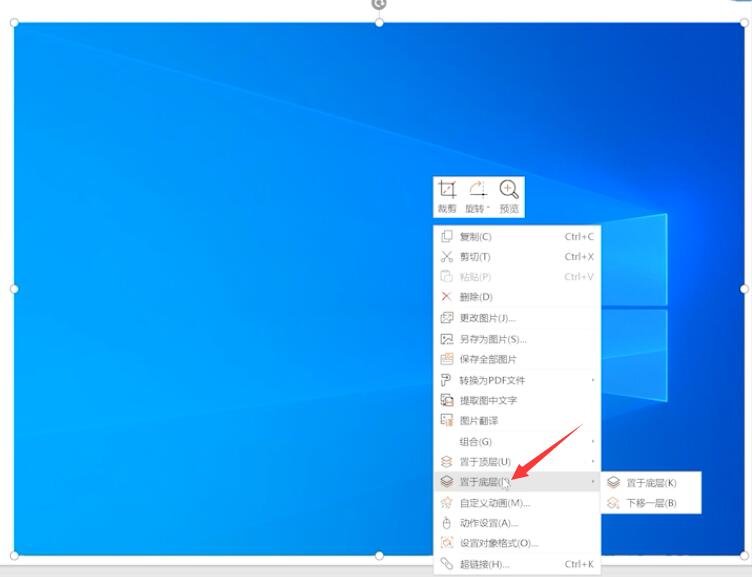The image size is (752, 577).
Task: Click the 保存全部图片 save all pictures icon
Action: 446,359
